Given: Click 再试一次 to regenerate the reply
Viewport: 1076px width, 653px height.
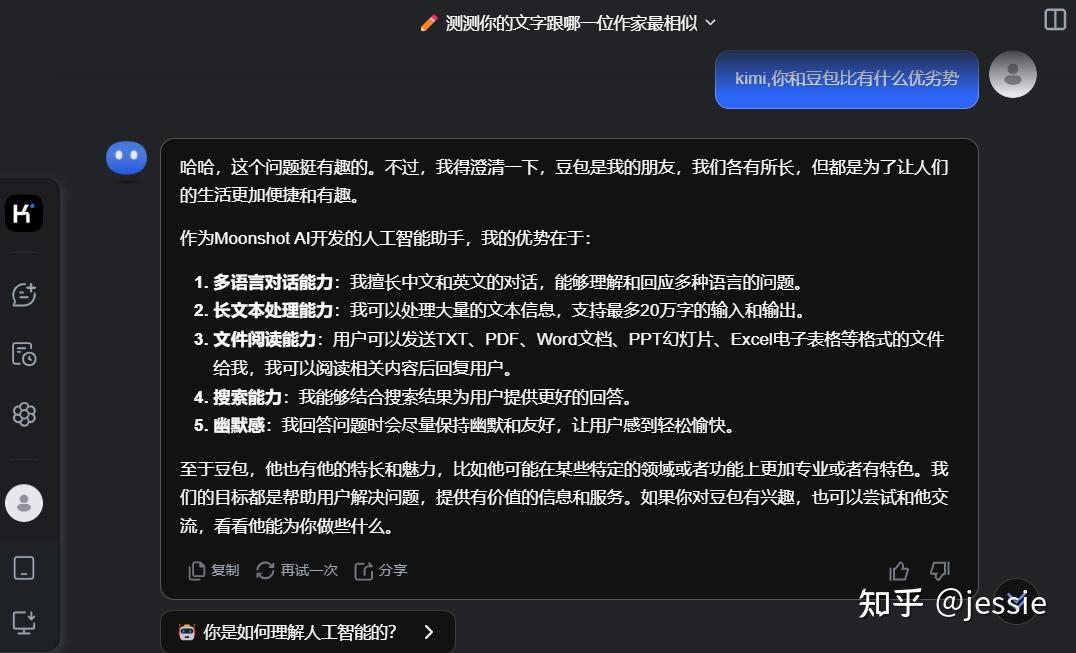Looking at the screenshot, I should click(297, 570).
